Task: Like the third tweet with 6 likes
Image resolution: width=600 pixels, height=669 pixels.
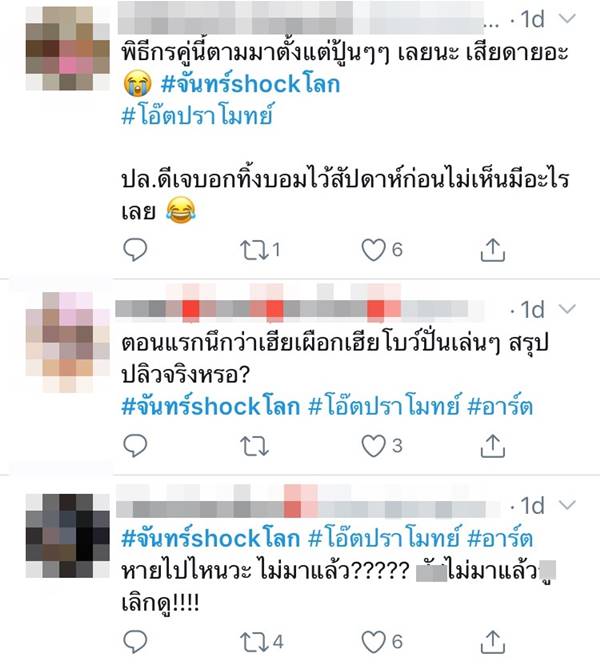Action: (x=373, y=642)
